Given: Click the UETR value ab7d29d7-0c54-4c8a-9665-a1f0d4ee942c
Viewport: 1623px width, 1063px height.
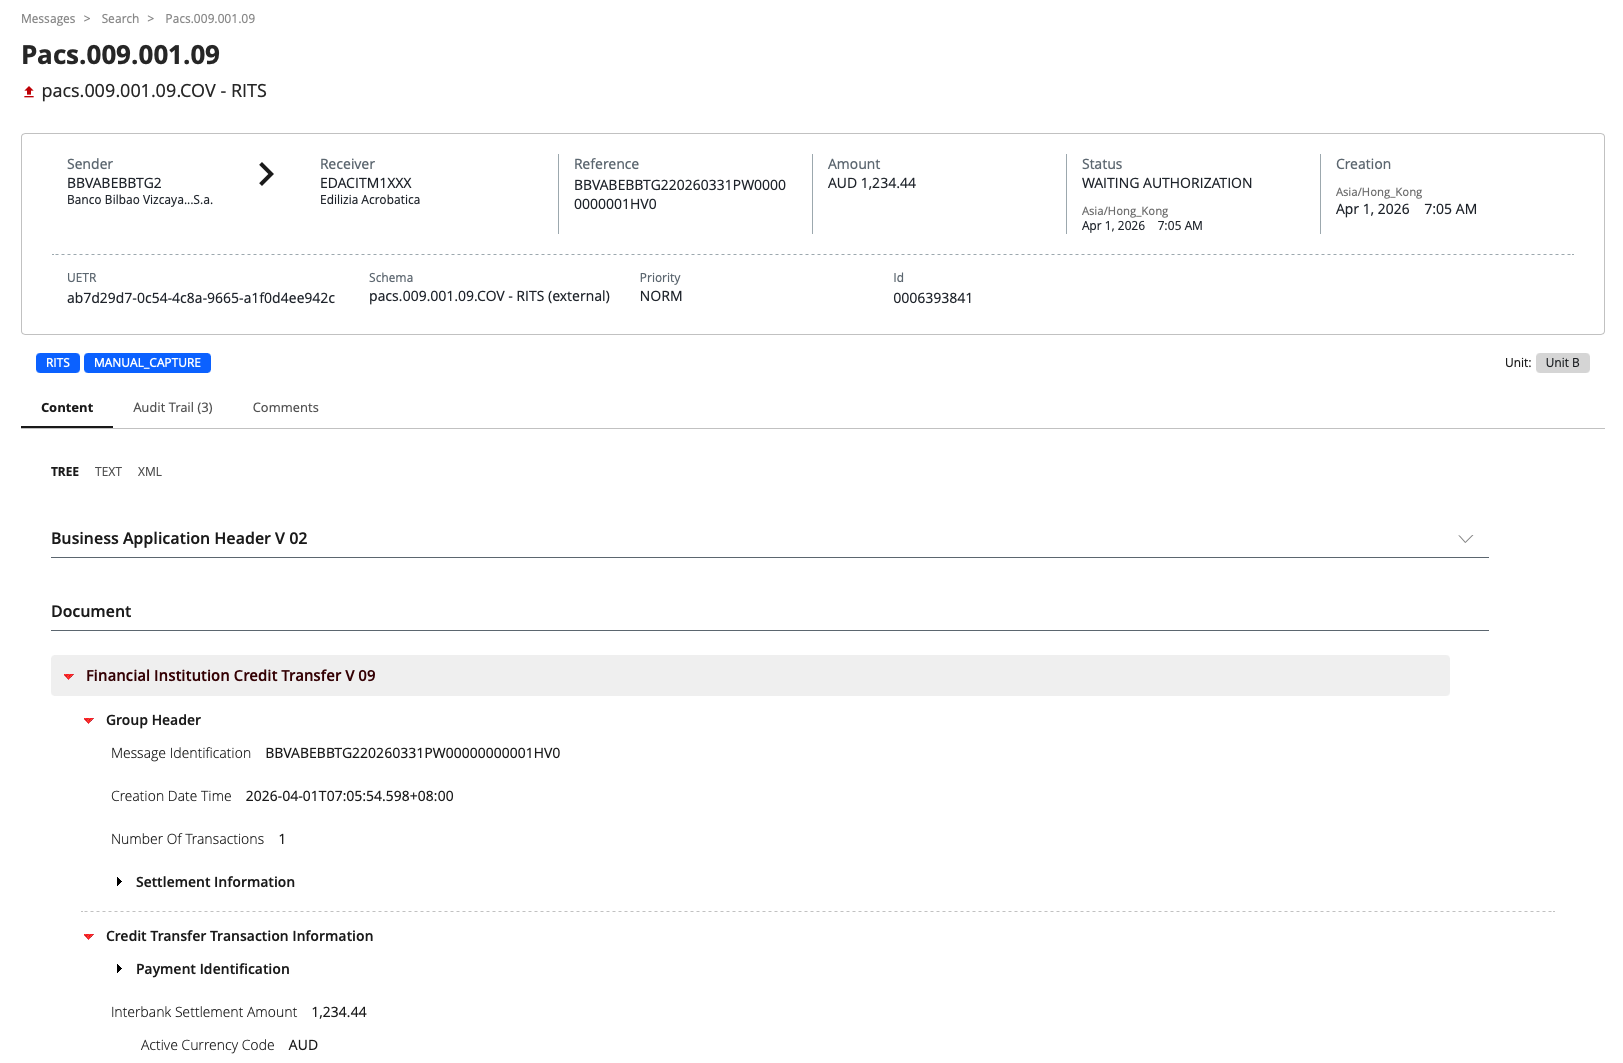Looking at the screenshot, I should pyautogui.click(x=201, y=298).
